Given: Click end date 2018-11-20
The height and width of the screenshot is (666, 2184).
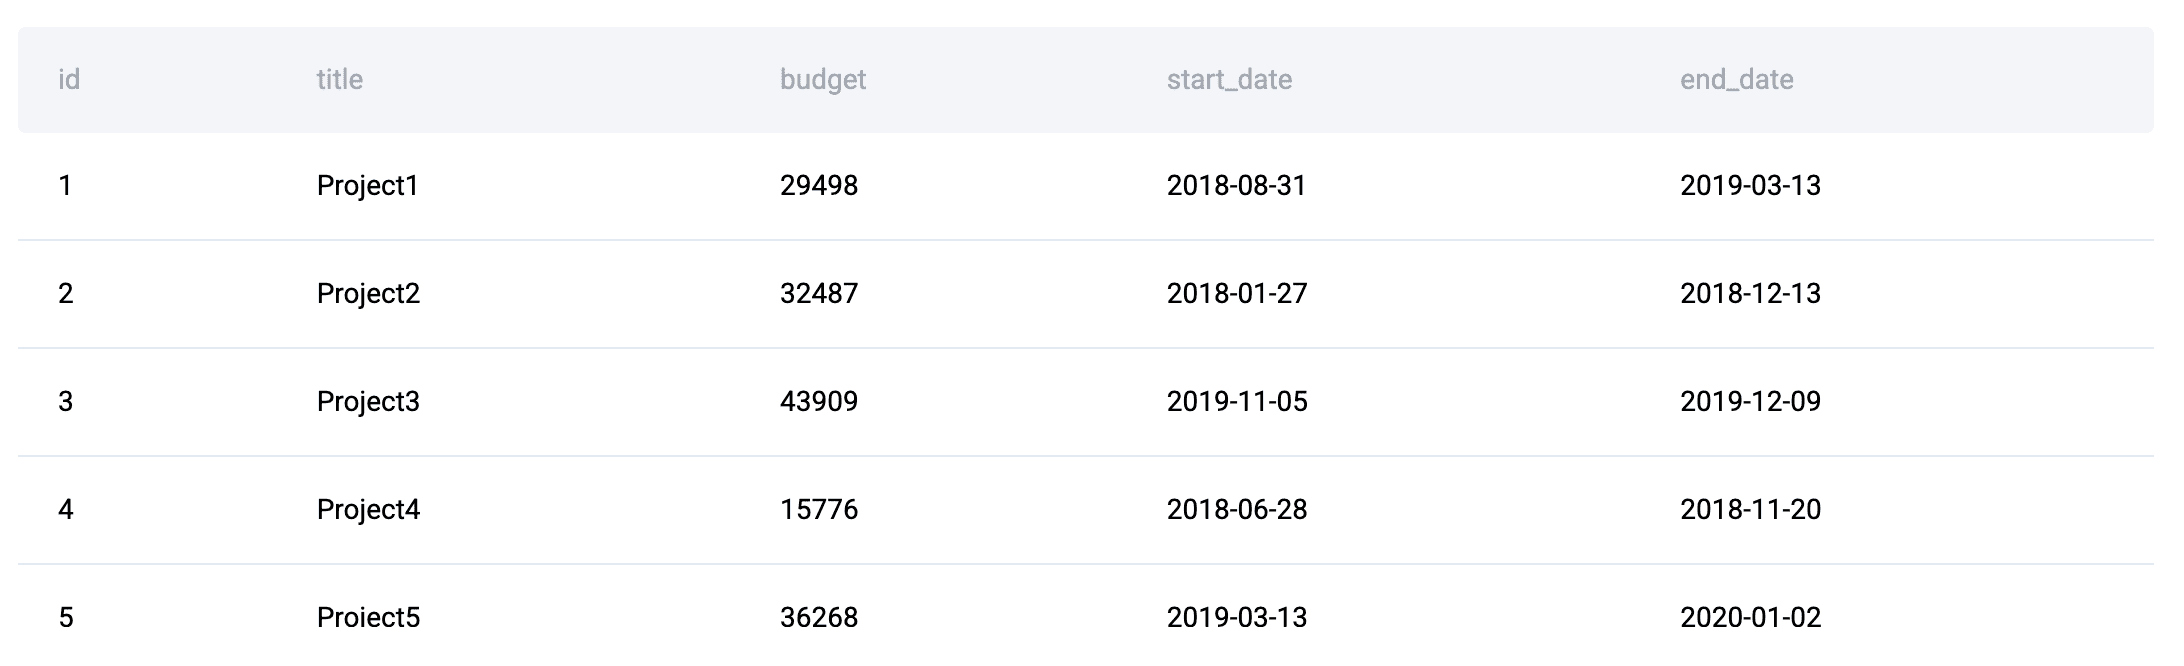Looking at the screenshot, I should (x=1750, y=510).
